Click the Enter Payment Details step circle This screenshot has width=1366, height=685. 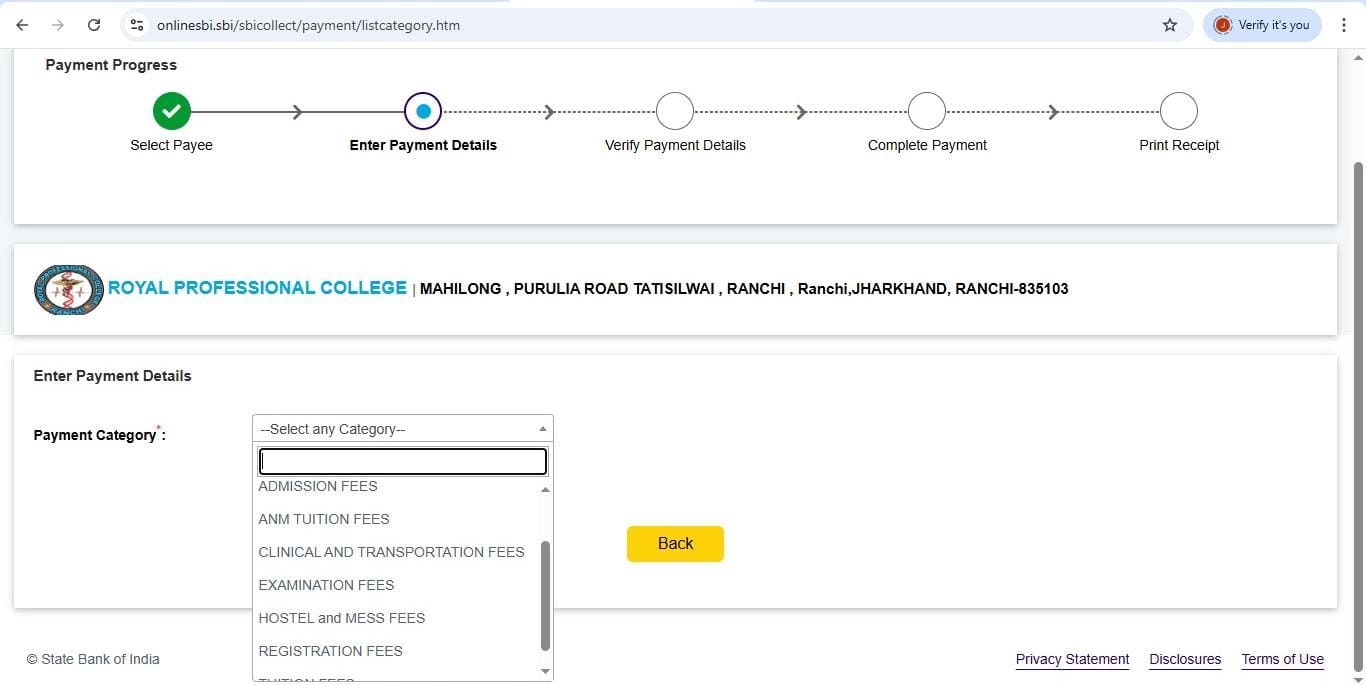[423, 111]
